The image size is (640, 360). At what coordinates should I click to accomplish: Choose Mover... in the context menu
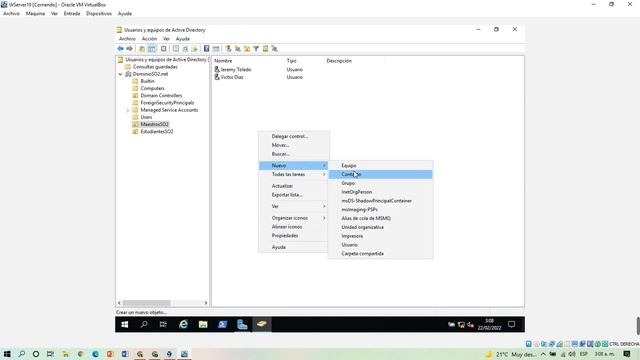(x=293, y=145)
